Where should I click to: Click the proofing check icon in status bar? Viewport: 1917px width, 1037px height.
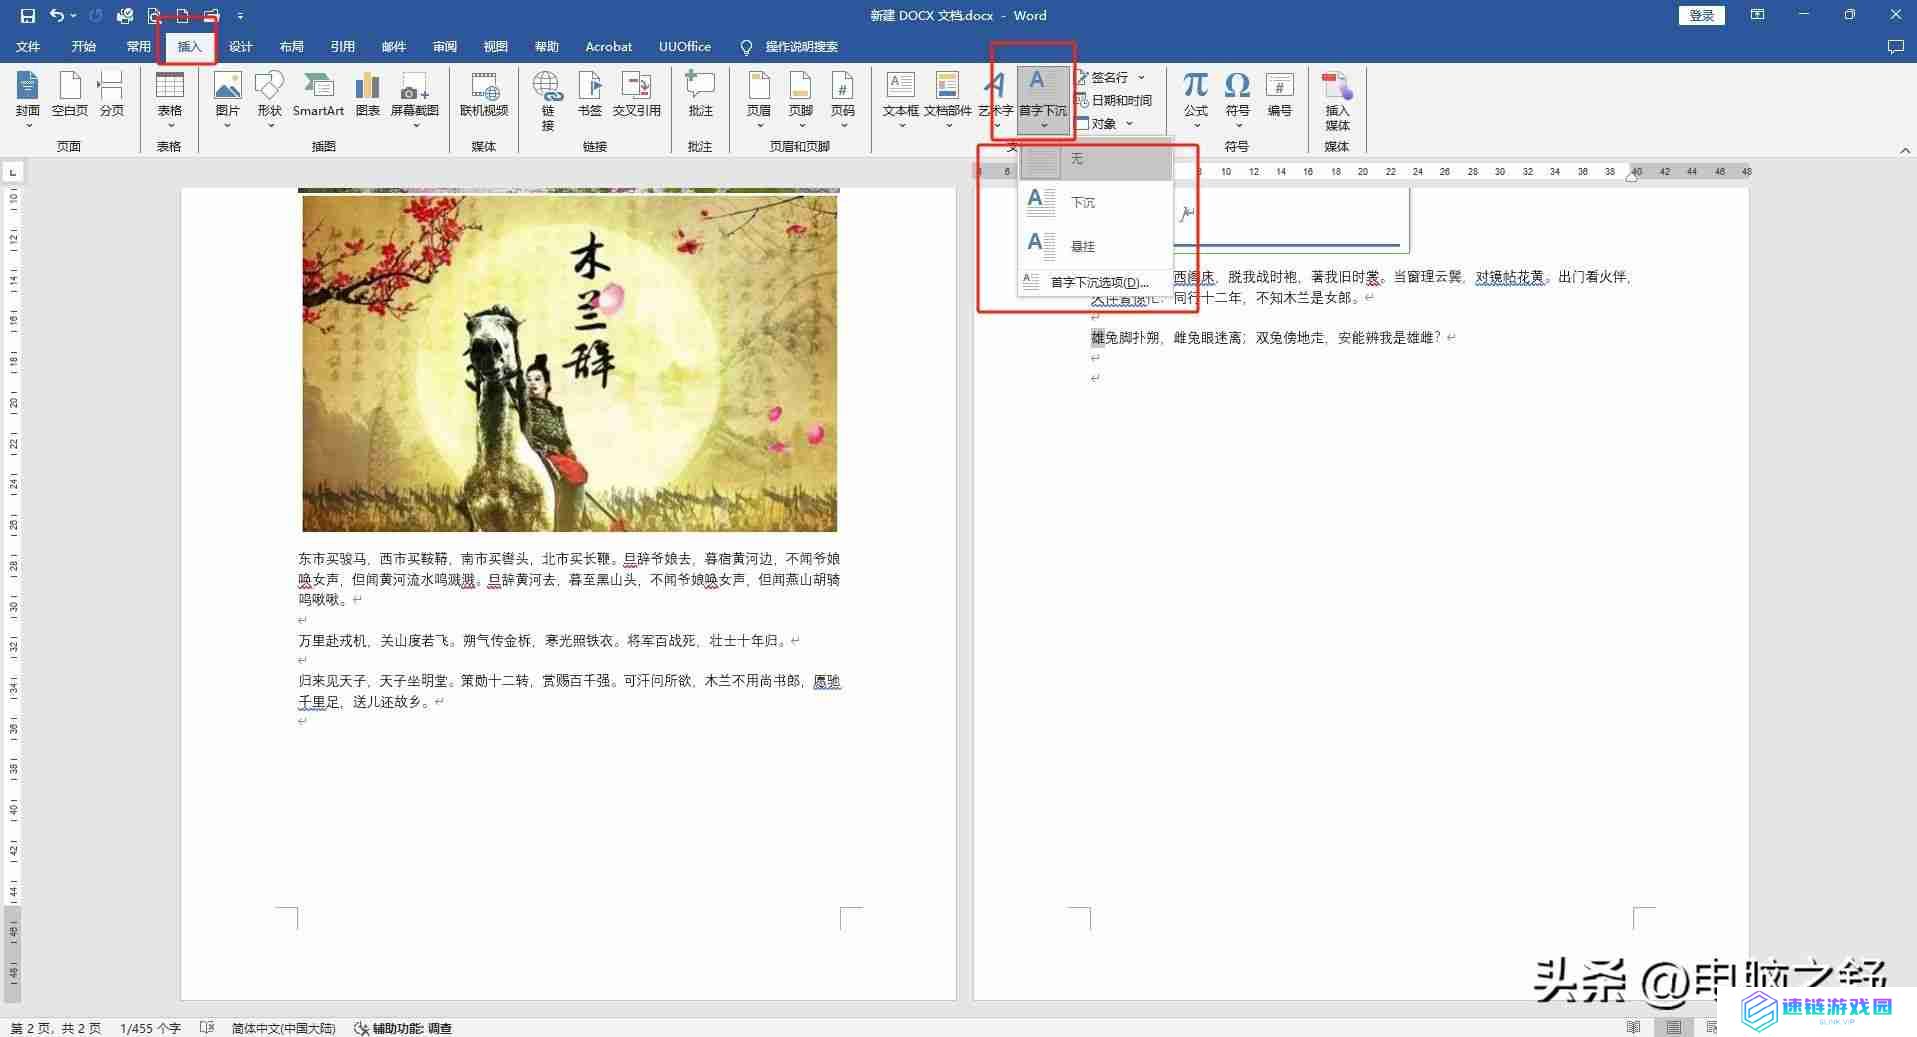207,1028
